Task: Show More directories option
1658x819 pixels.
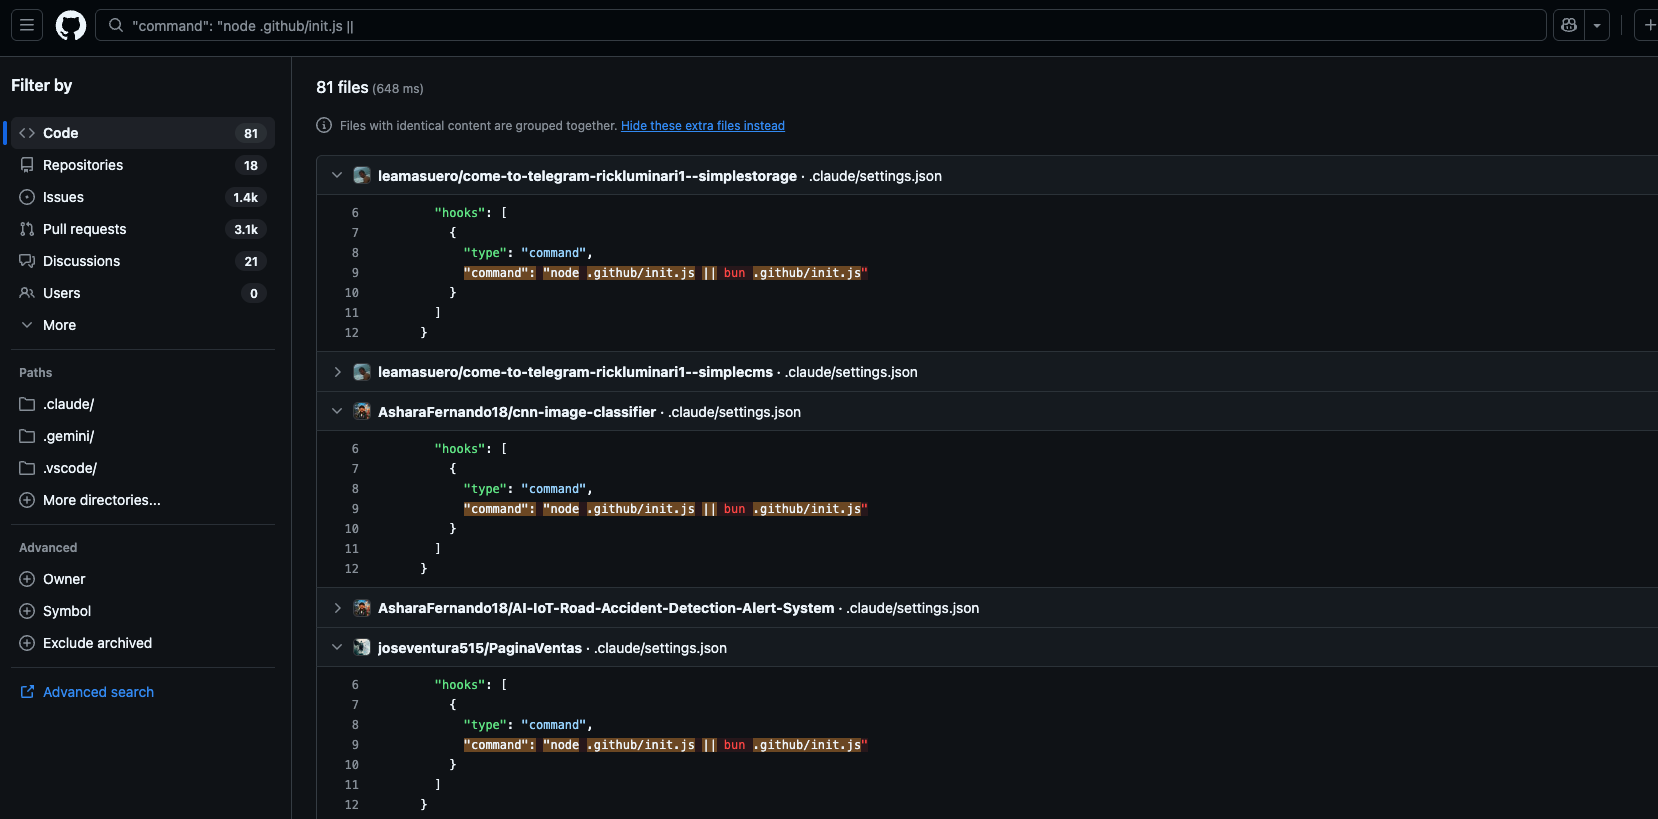Action: click(x=141, y=500)
